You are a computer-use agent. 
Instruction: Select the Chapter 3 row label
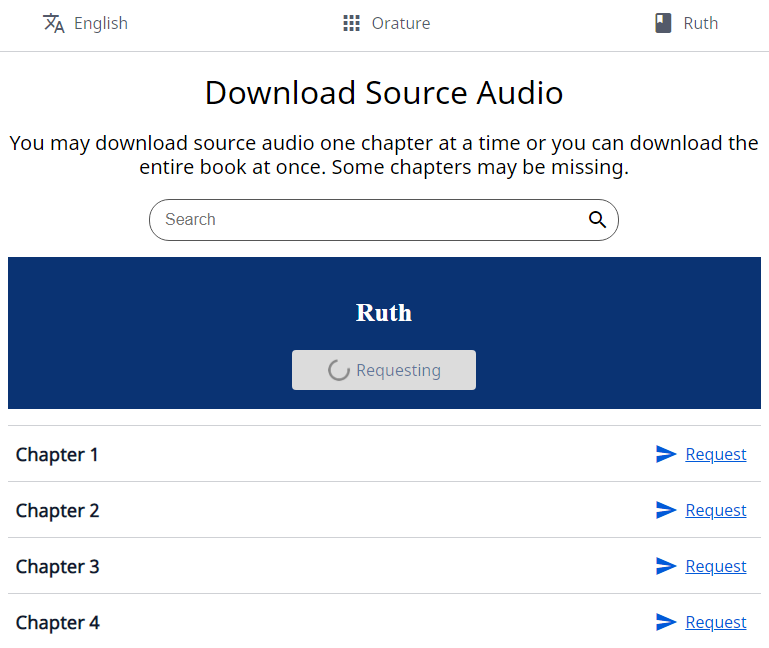point(57,567)
